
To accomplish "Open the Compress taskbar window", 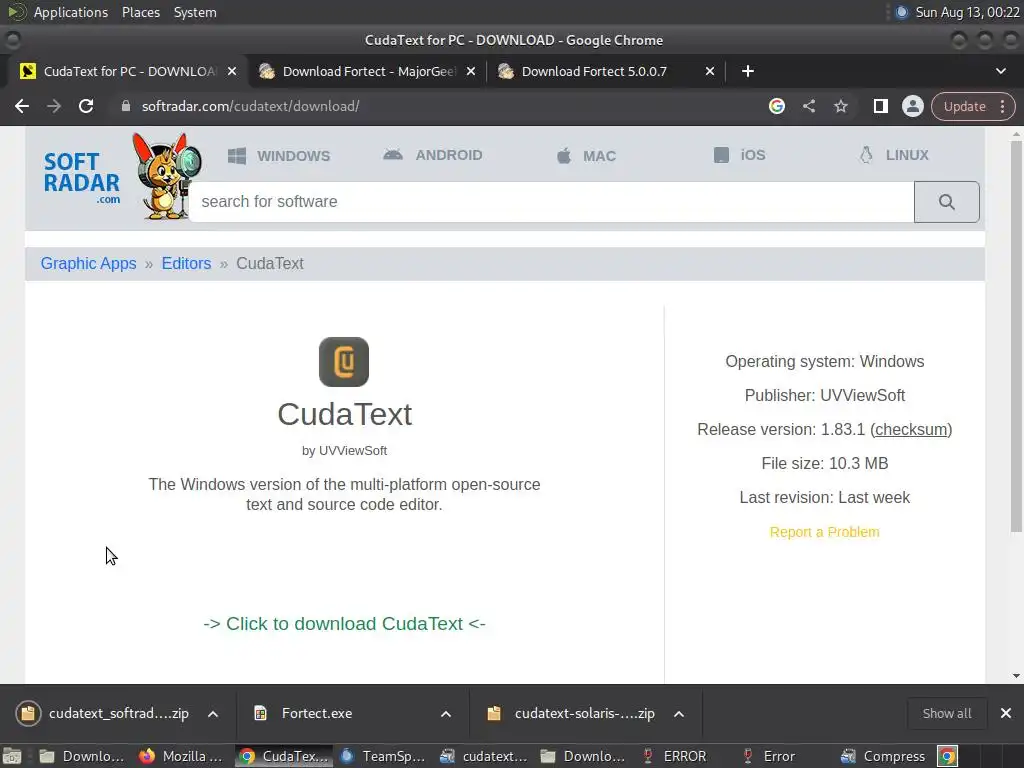I will click(883, 756).
